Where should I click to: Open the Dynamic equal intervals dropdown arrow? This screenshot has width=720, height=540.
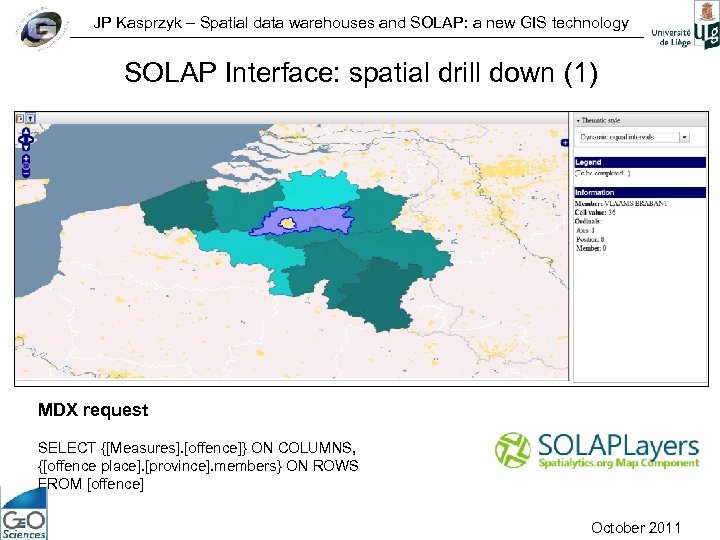point(685,137)
